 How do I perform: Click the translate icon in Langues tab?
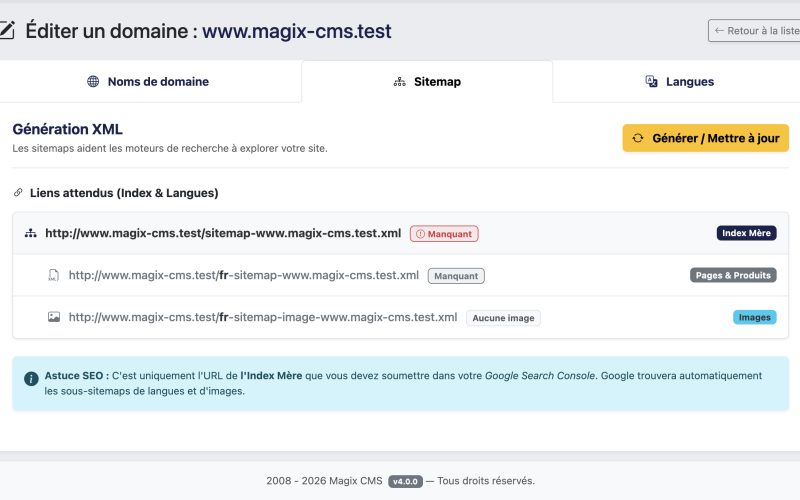click(652, 82)
